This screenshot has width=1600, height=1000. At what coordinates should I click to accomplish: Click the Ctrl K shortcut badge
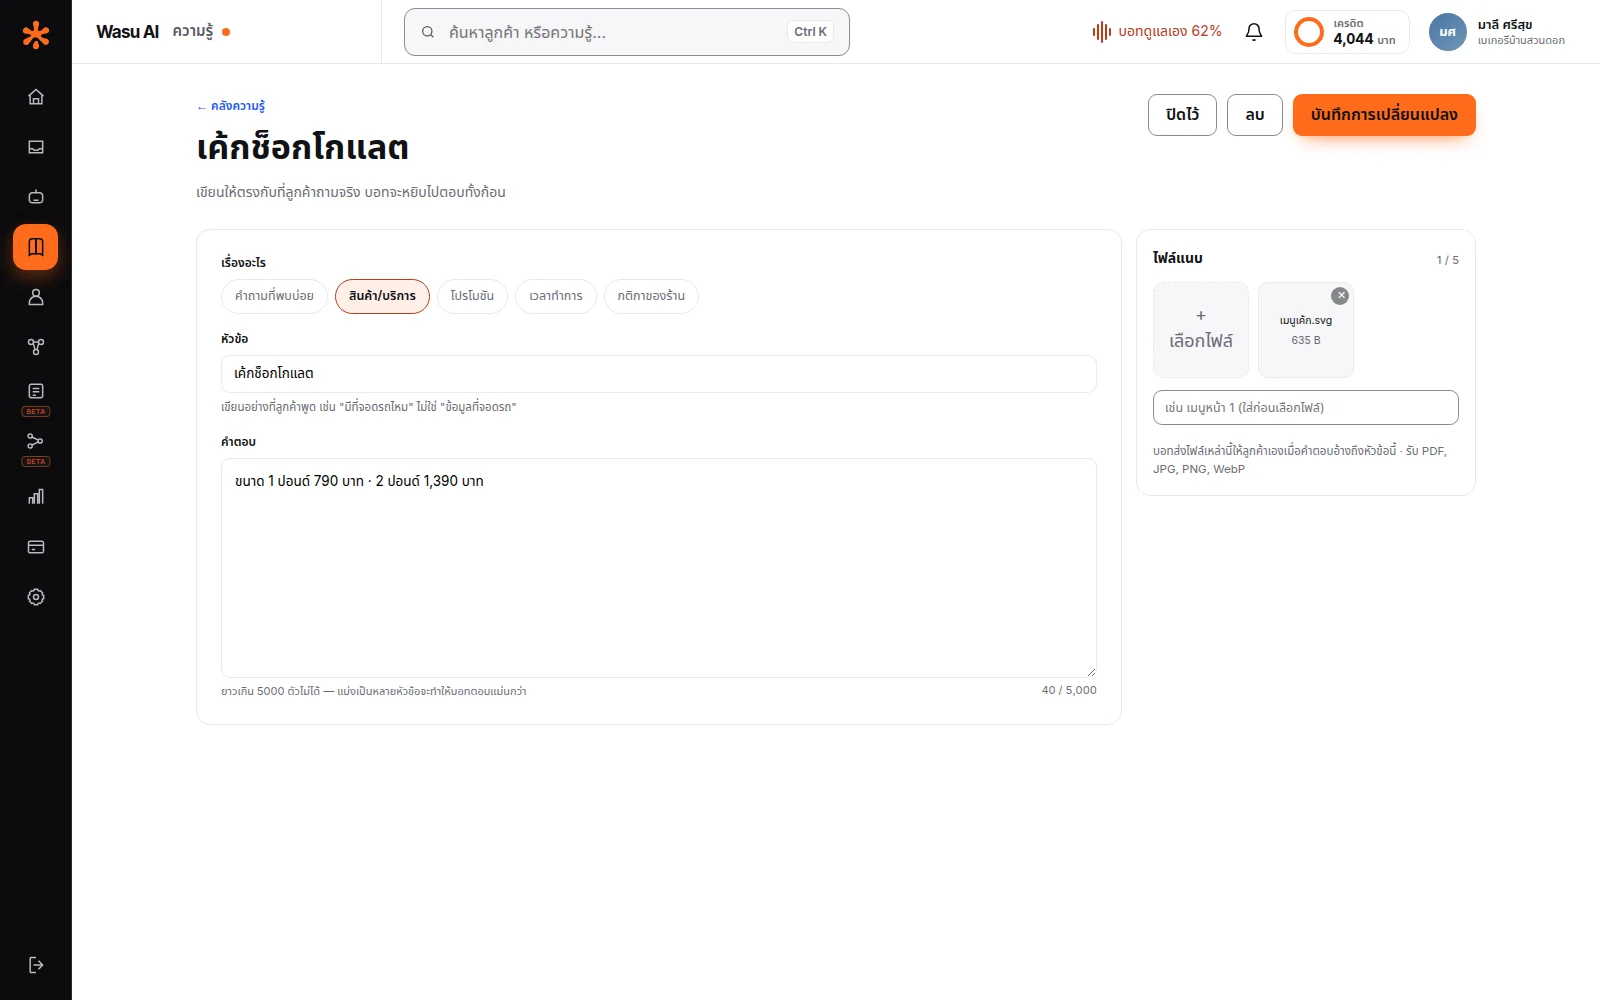(810, 32)
